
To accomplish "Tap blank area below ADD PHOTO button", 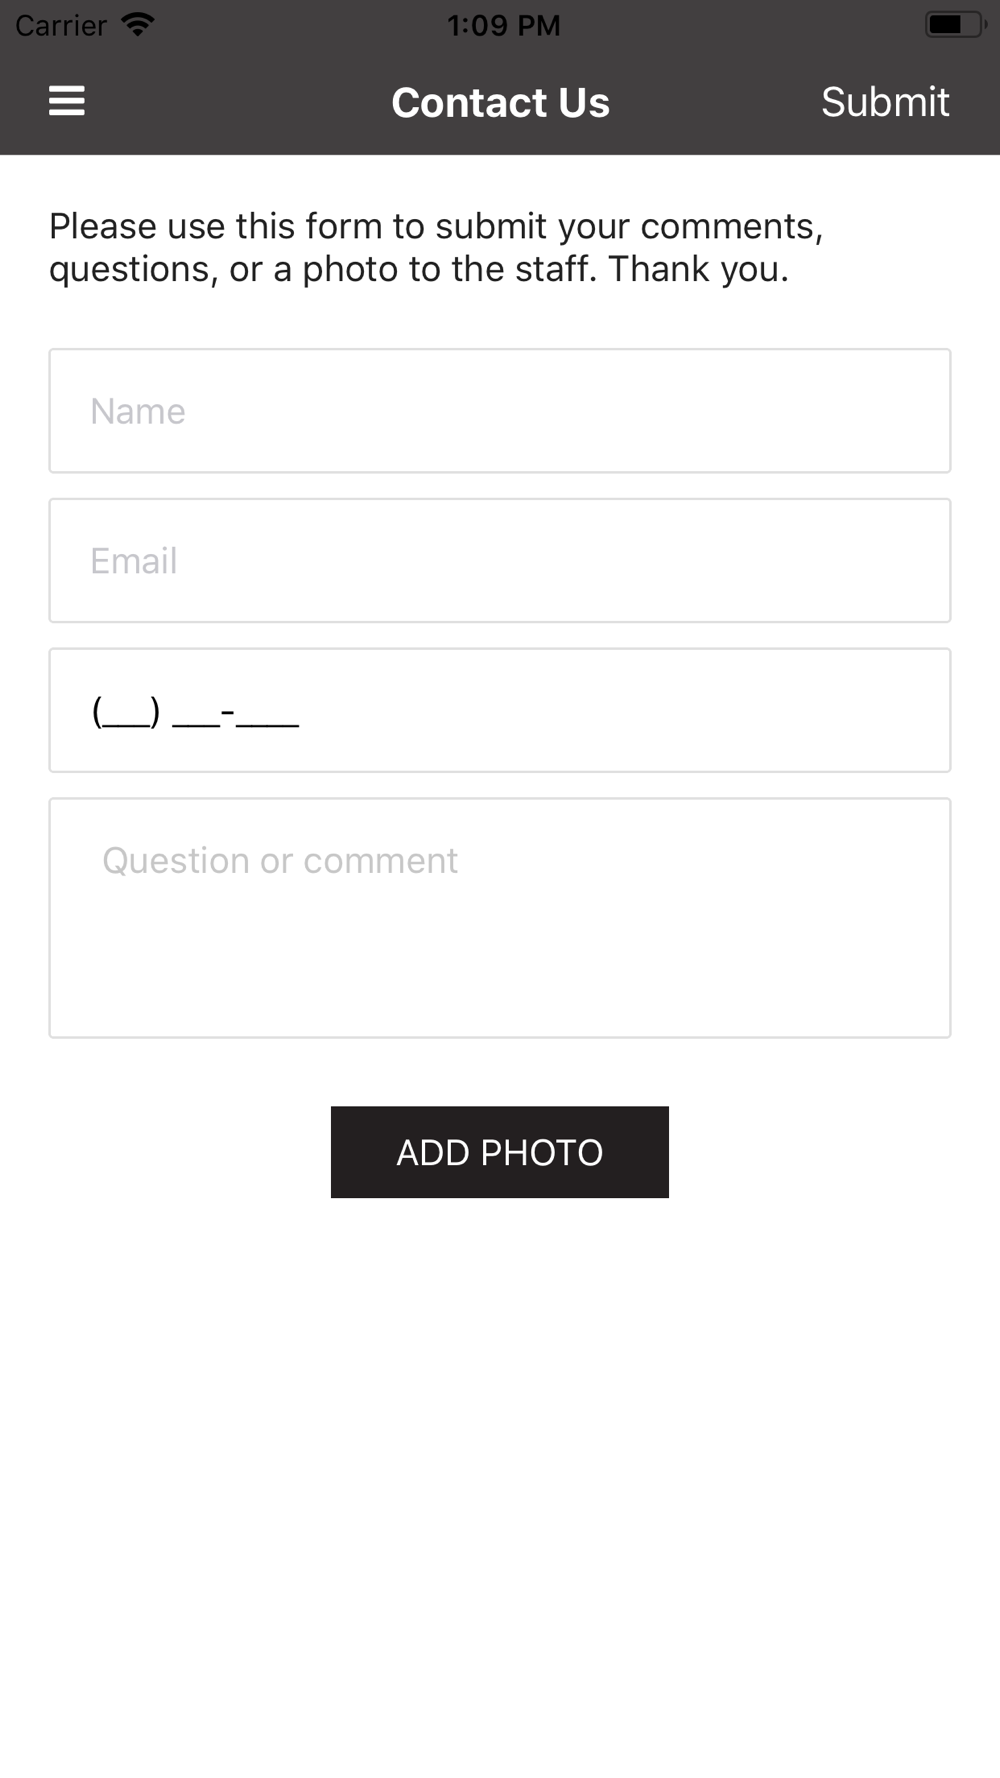I will (500, 1480).
